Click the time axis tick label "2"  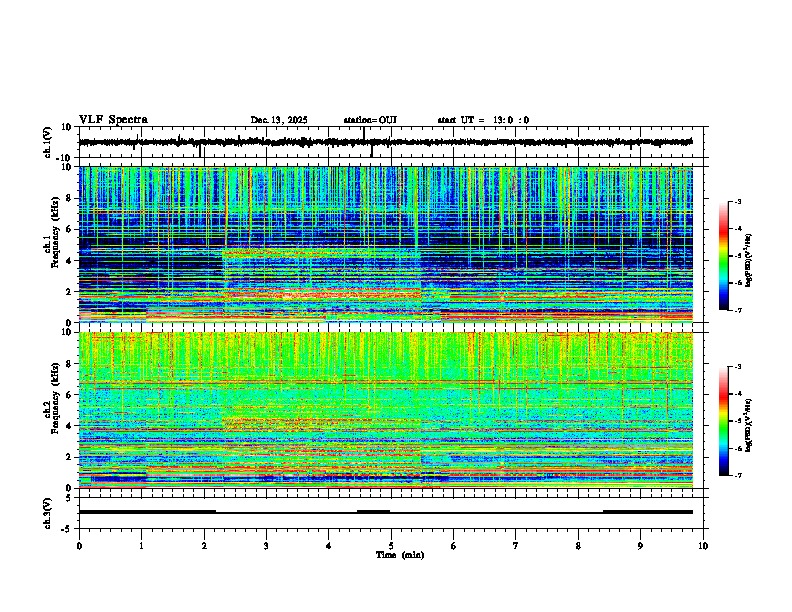pos(204,545)
